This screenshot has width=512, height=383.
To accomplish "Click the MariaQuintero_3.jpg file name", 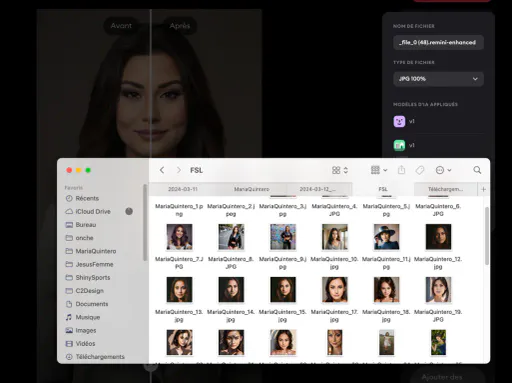I will [283, 210].
